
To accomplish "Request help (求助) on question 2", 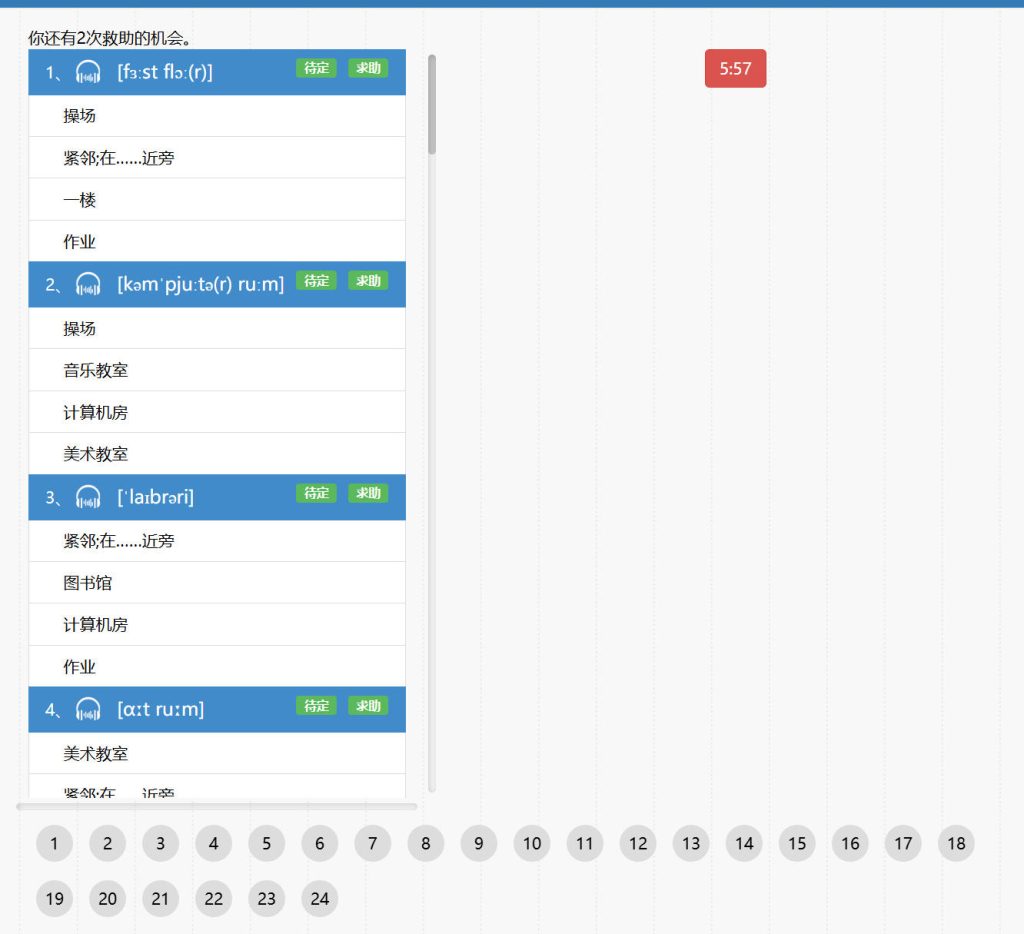I will tap(368, 281).
